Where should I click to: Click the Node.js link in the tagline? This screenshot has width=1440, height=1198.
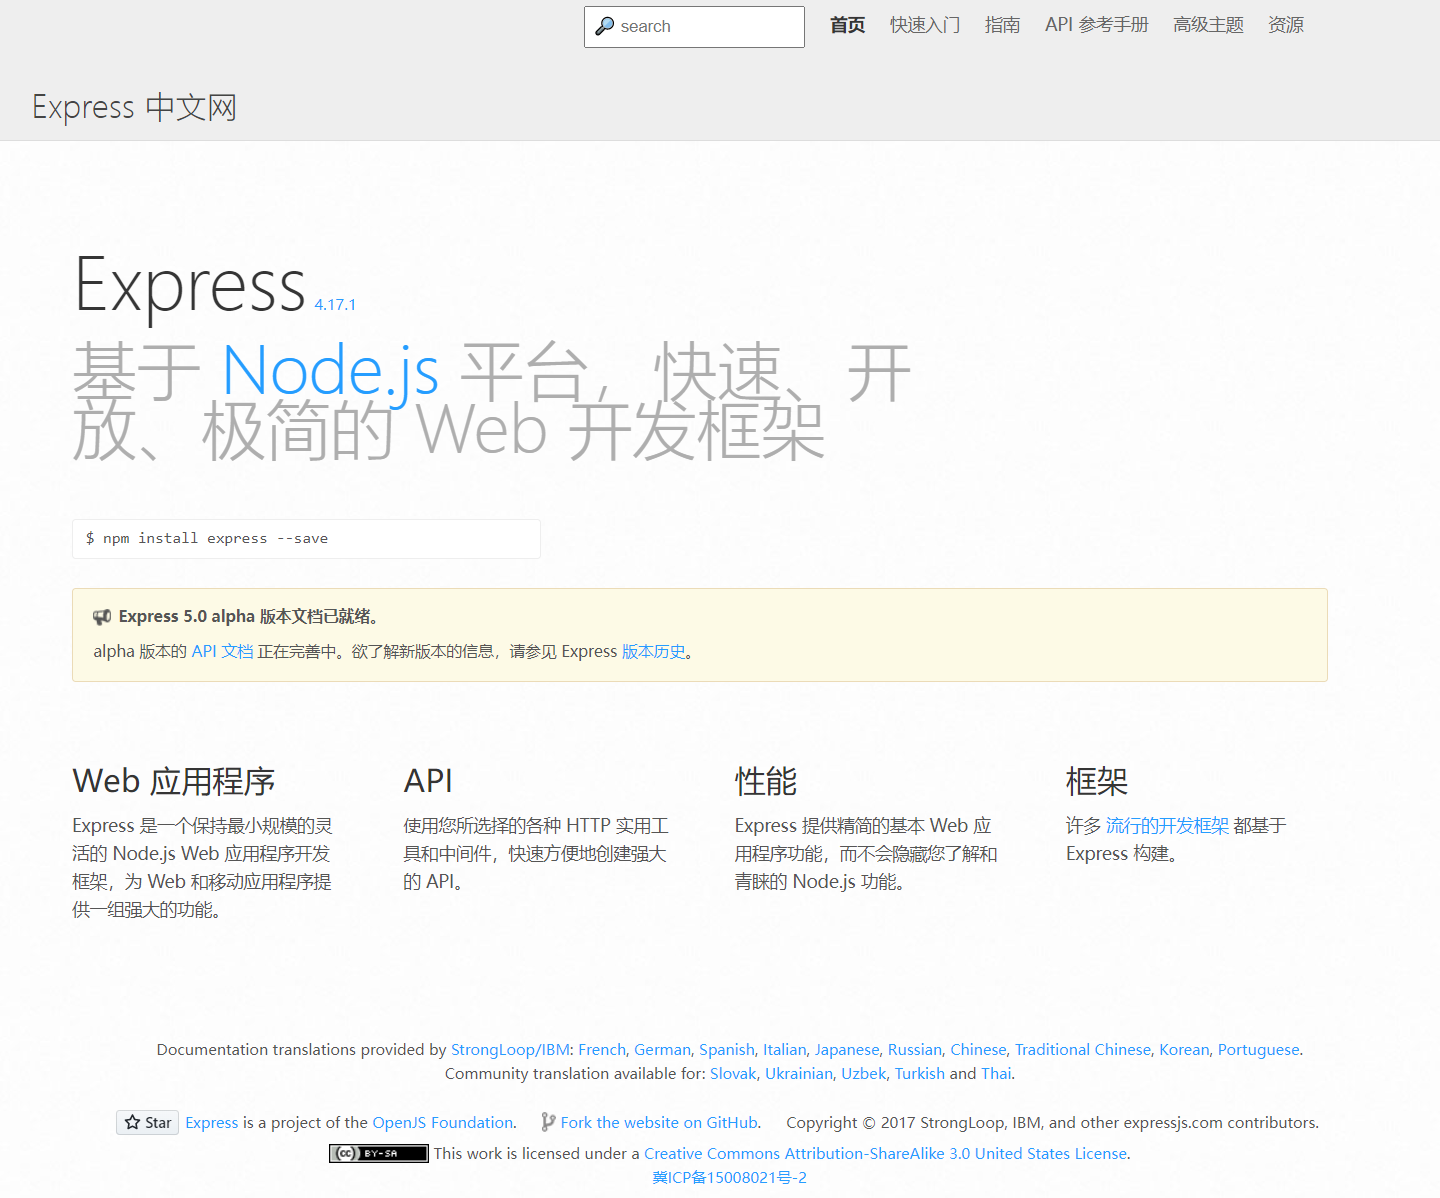coord(330,372)
